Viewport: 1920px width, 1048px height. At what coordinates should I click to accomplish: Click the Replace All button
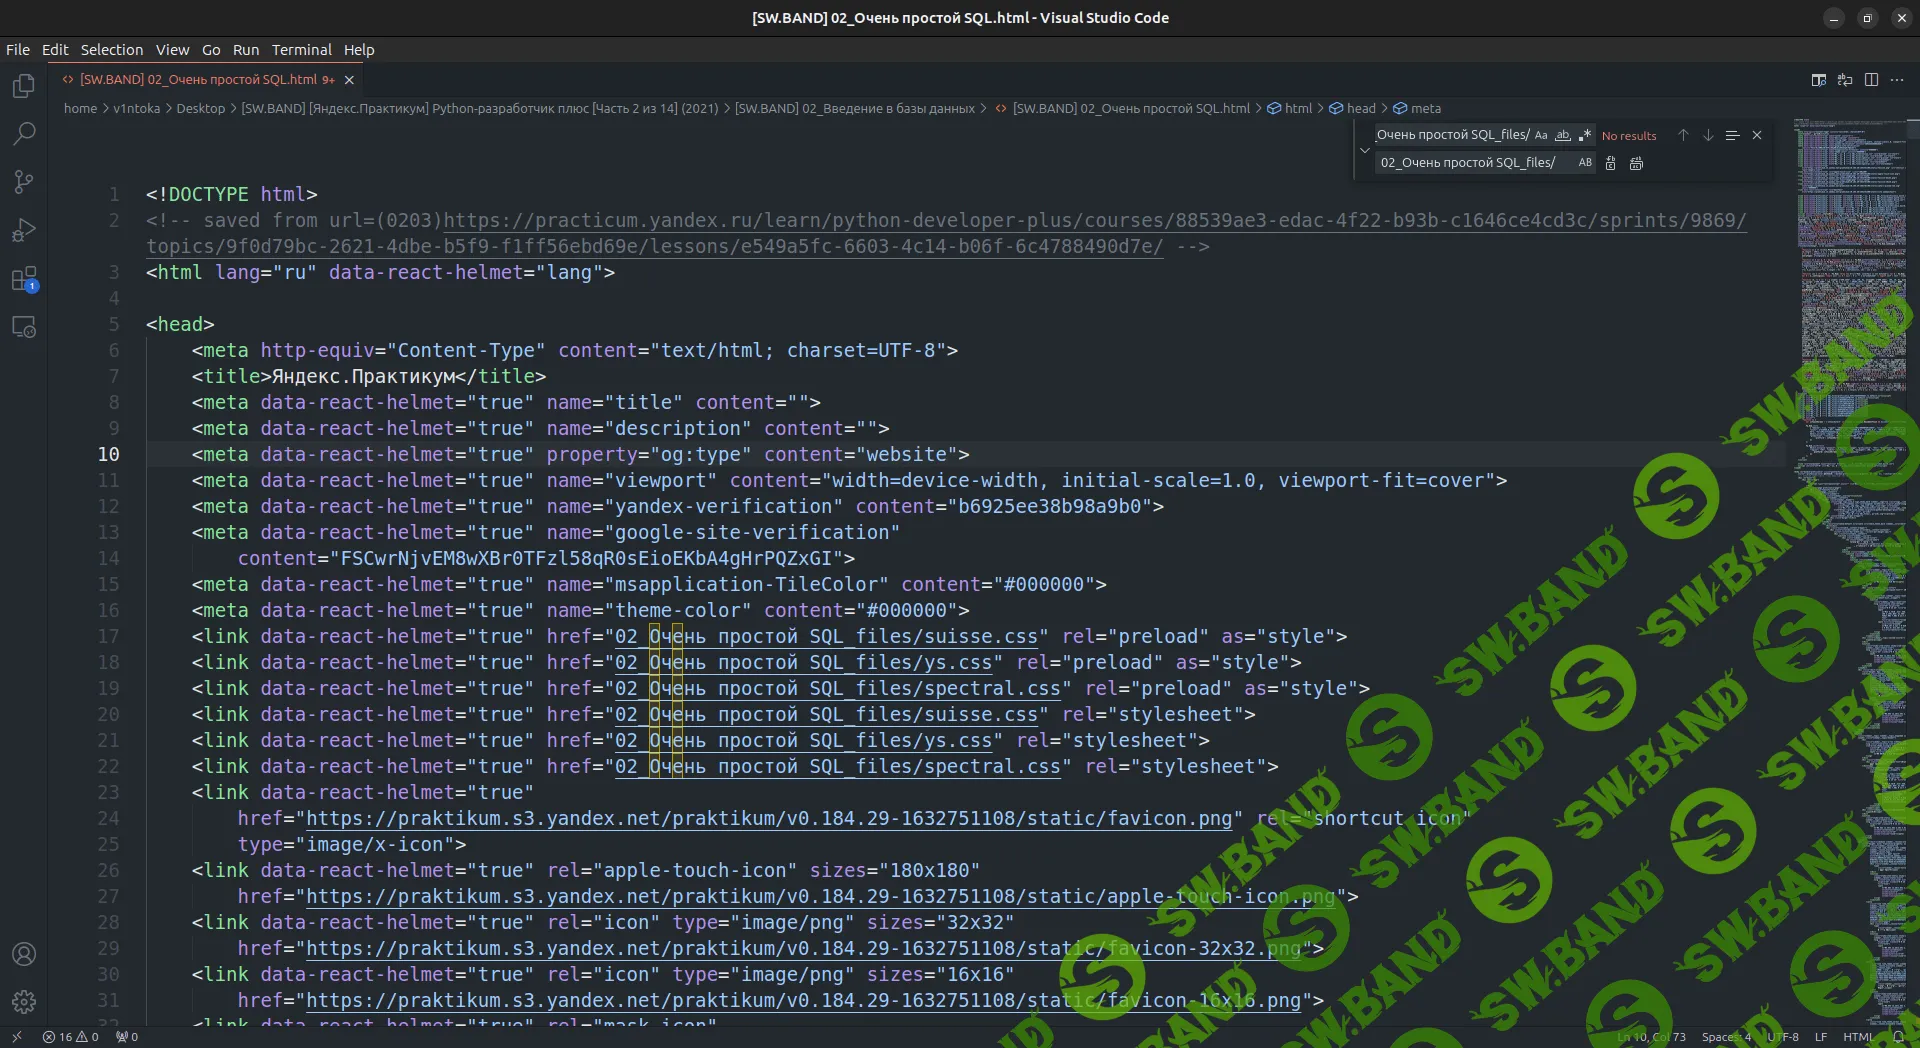pyautogui.click(x=1636, y=163)
